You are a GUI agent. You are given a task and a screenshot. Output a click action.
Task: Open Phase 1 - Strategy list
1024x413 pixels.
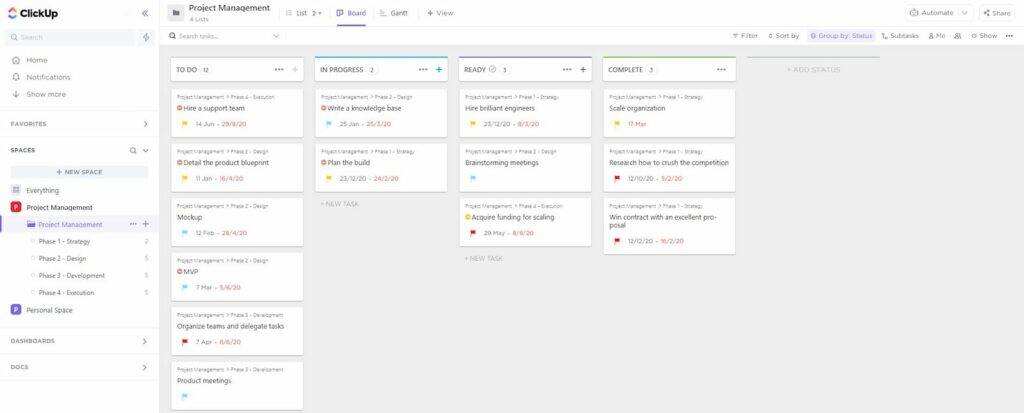(x=64, y=242)
